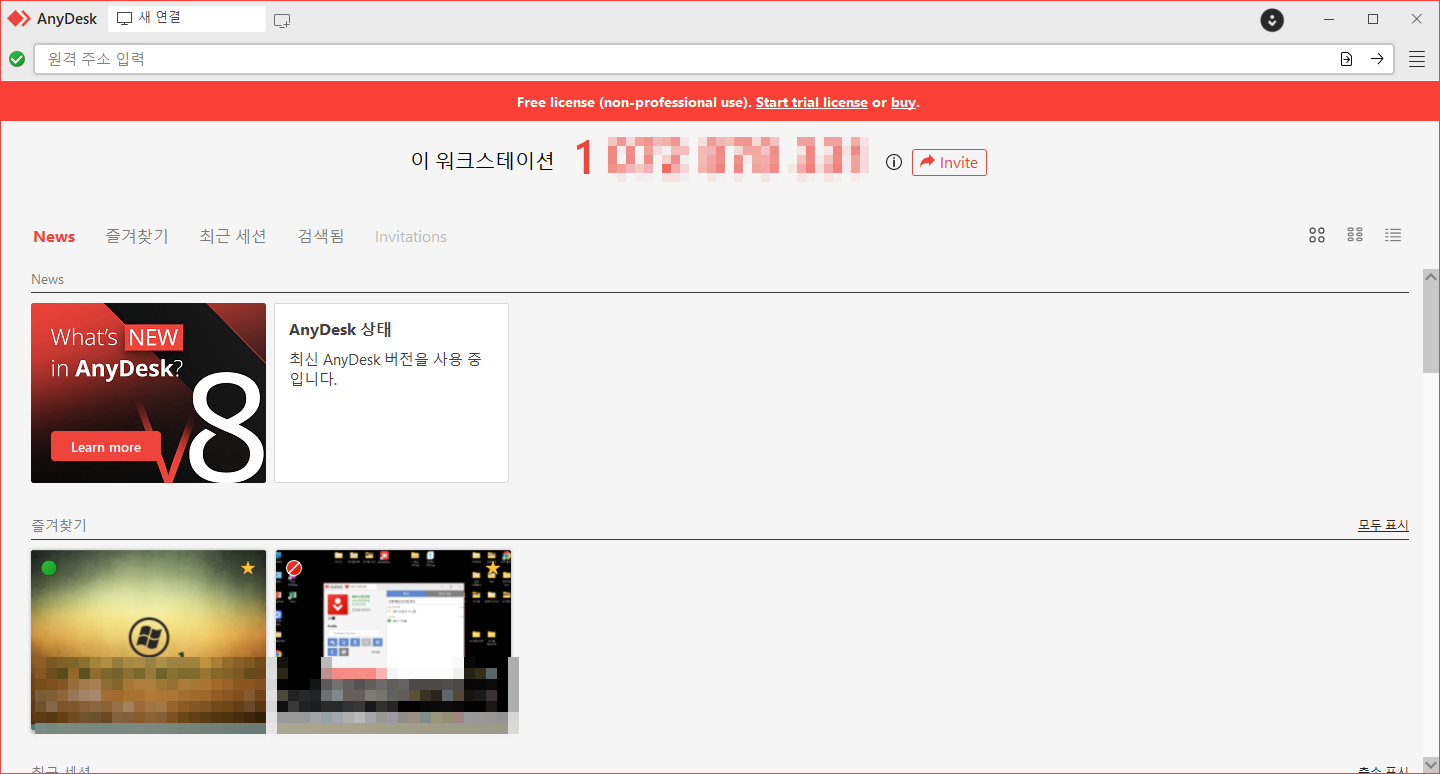Enable list view mode
Screen dimensions: 1440x774
tap(1393, 235)
